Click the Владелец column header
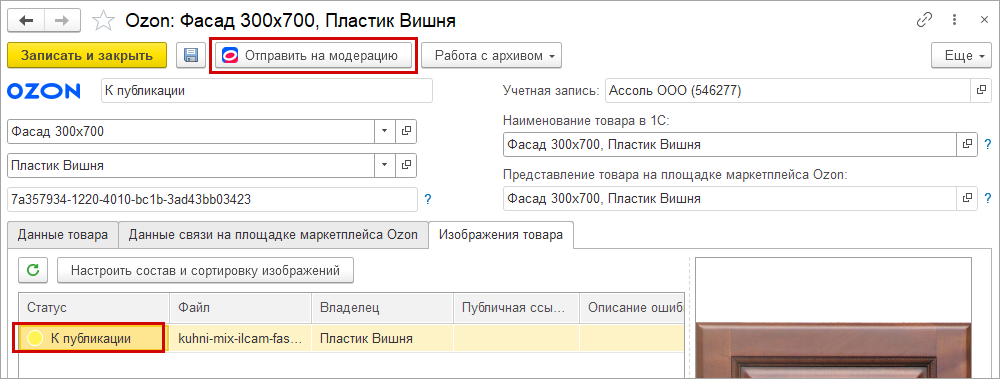Image resolution: width=1000 pixels, height=379 pixels. click(382, 308)
